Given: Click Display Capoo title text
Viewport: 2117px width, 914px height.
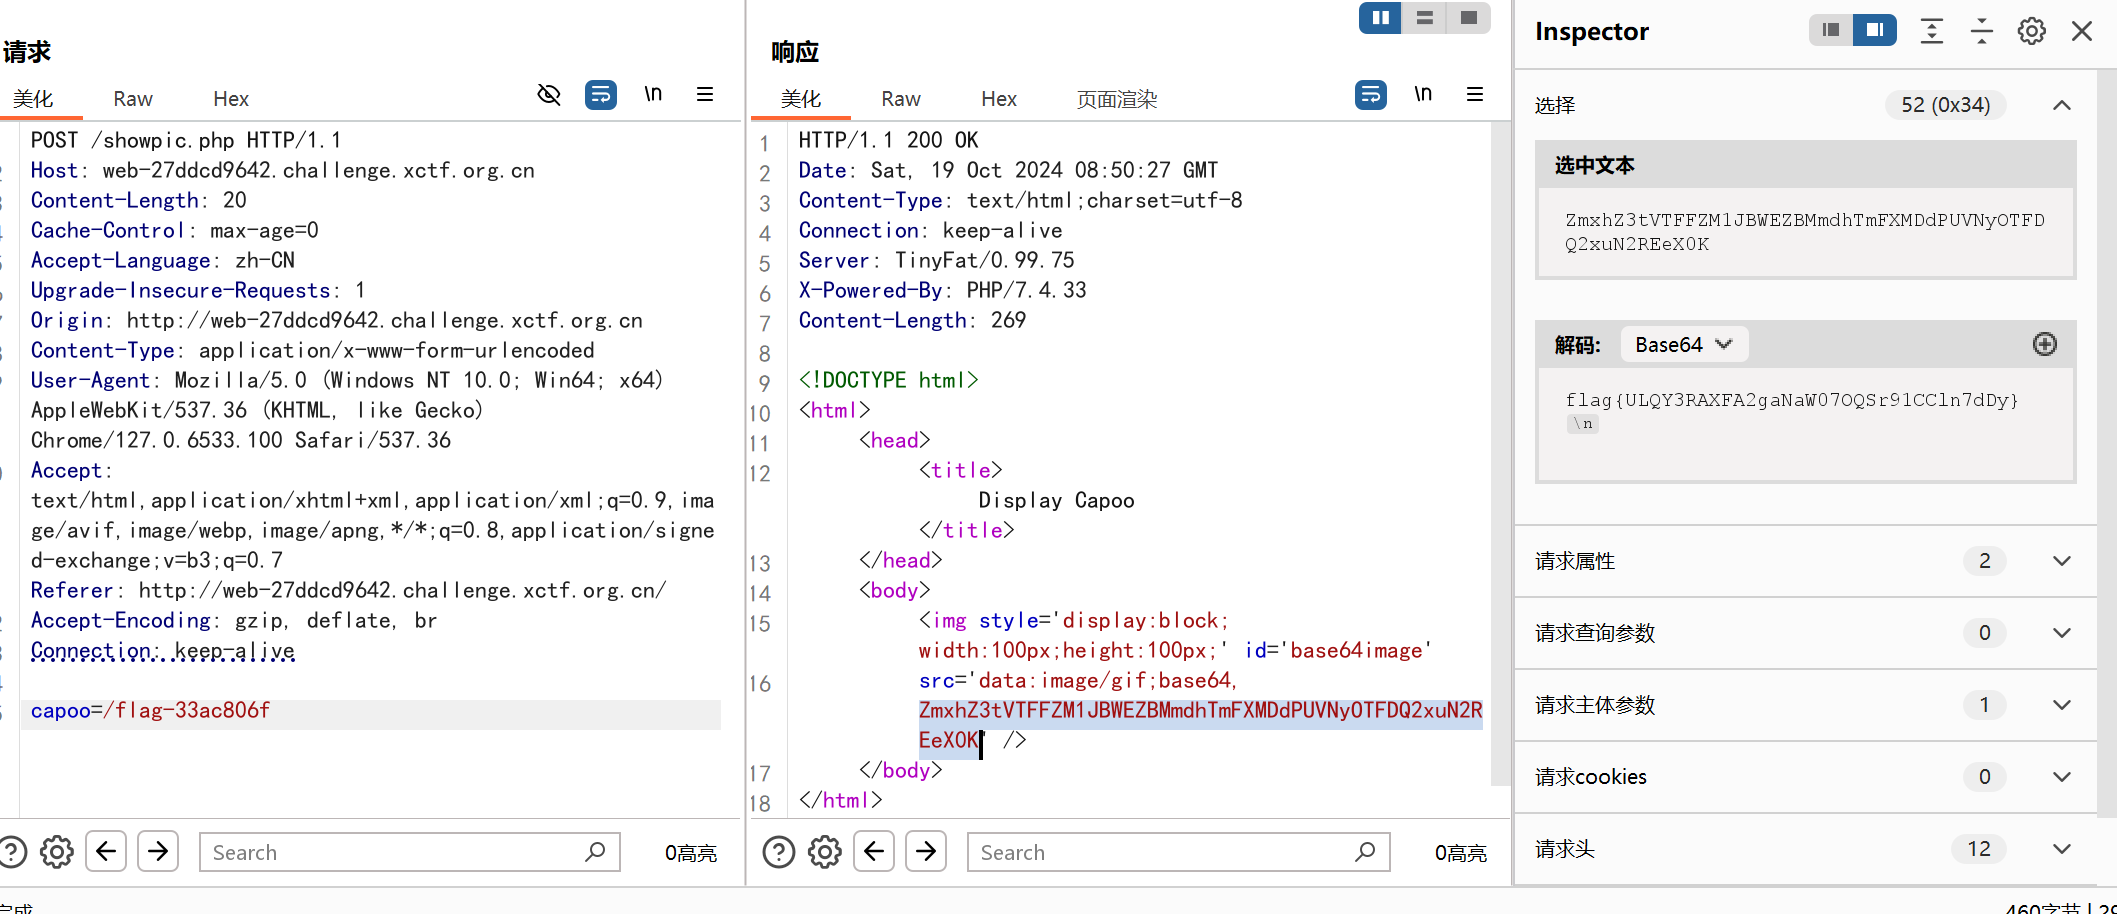Looking at the screenshot, I should tap(1056, 500).
